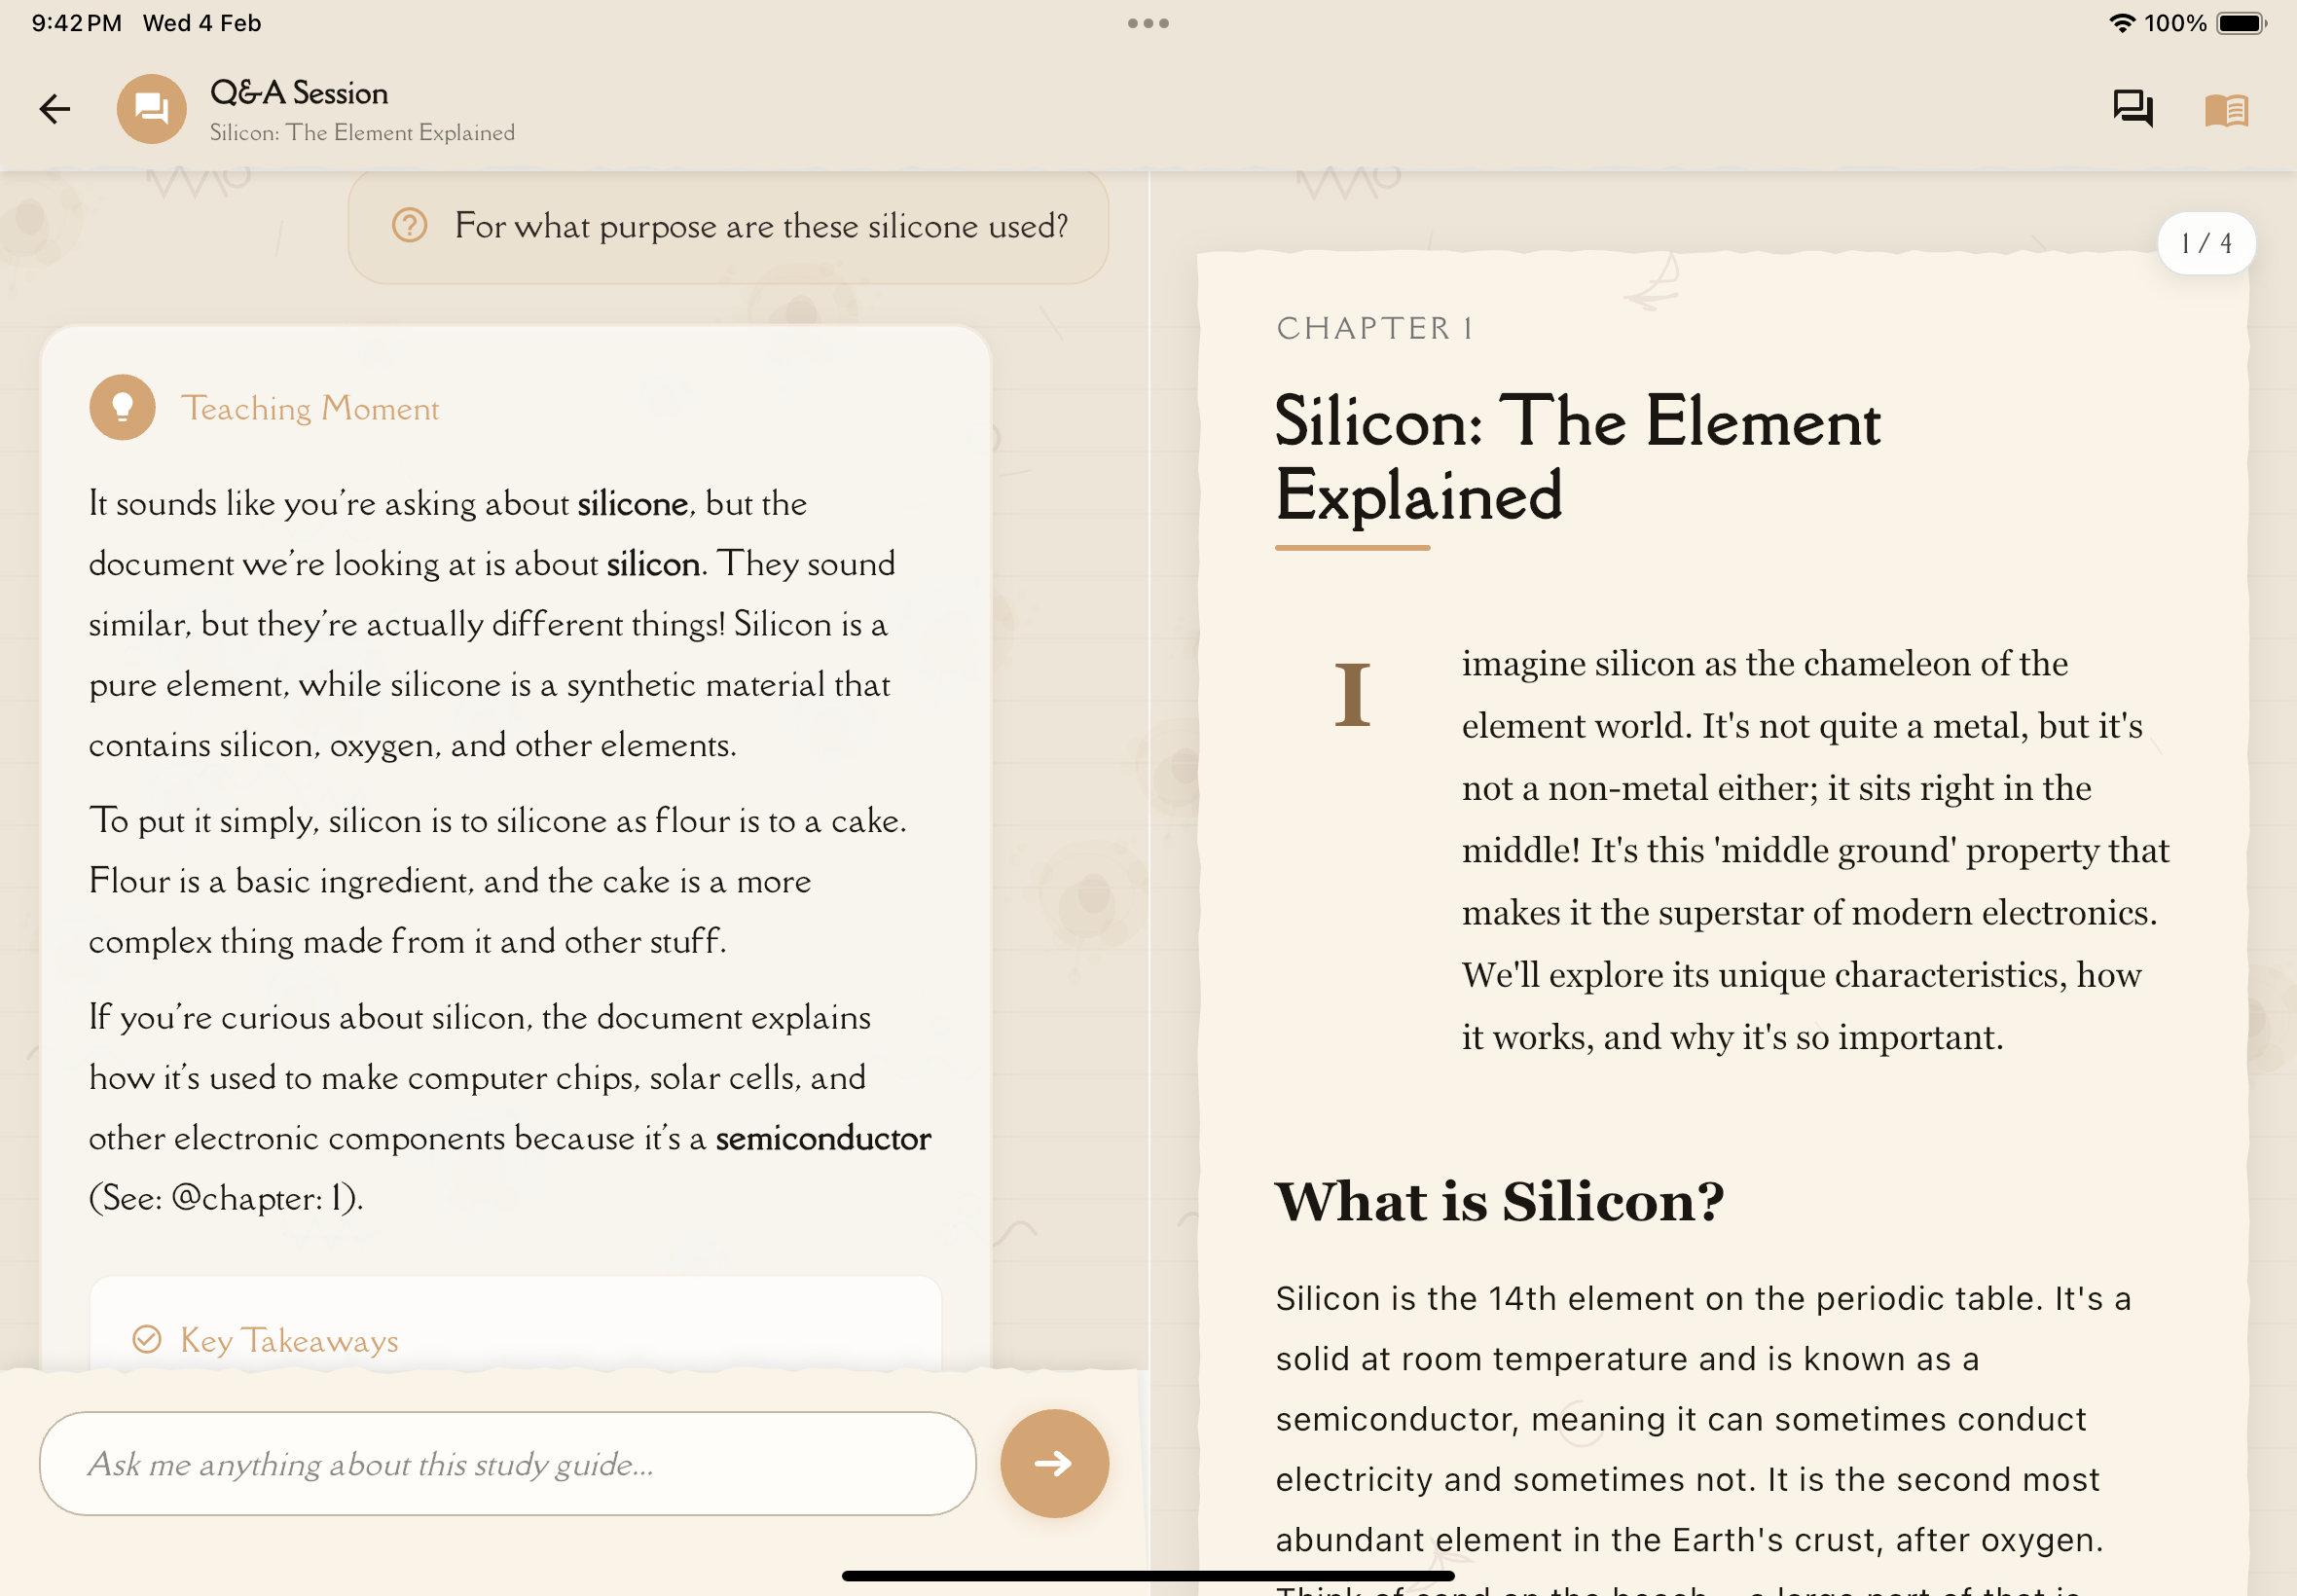Viewport: 2297px width, 1596px height.
Task: Click the question mark icon in query bubble
Action: coord(409,225)
